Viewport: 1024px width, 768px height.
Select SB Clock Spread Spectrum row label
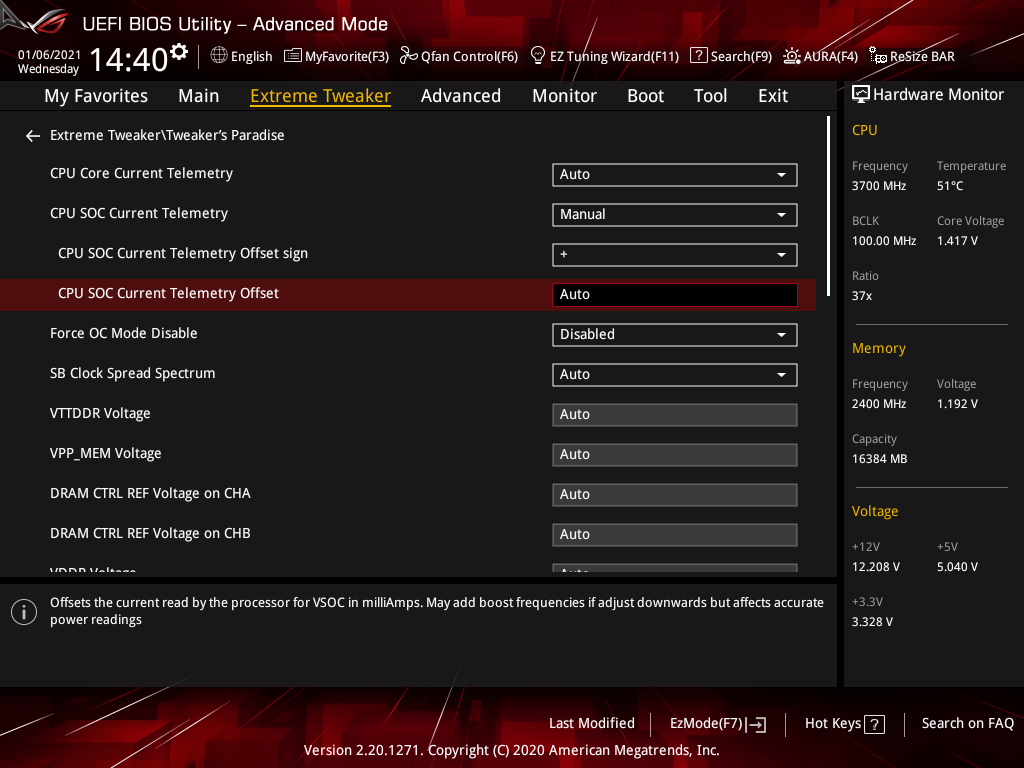click(x=133, y=373)
